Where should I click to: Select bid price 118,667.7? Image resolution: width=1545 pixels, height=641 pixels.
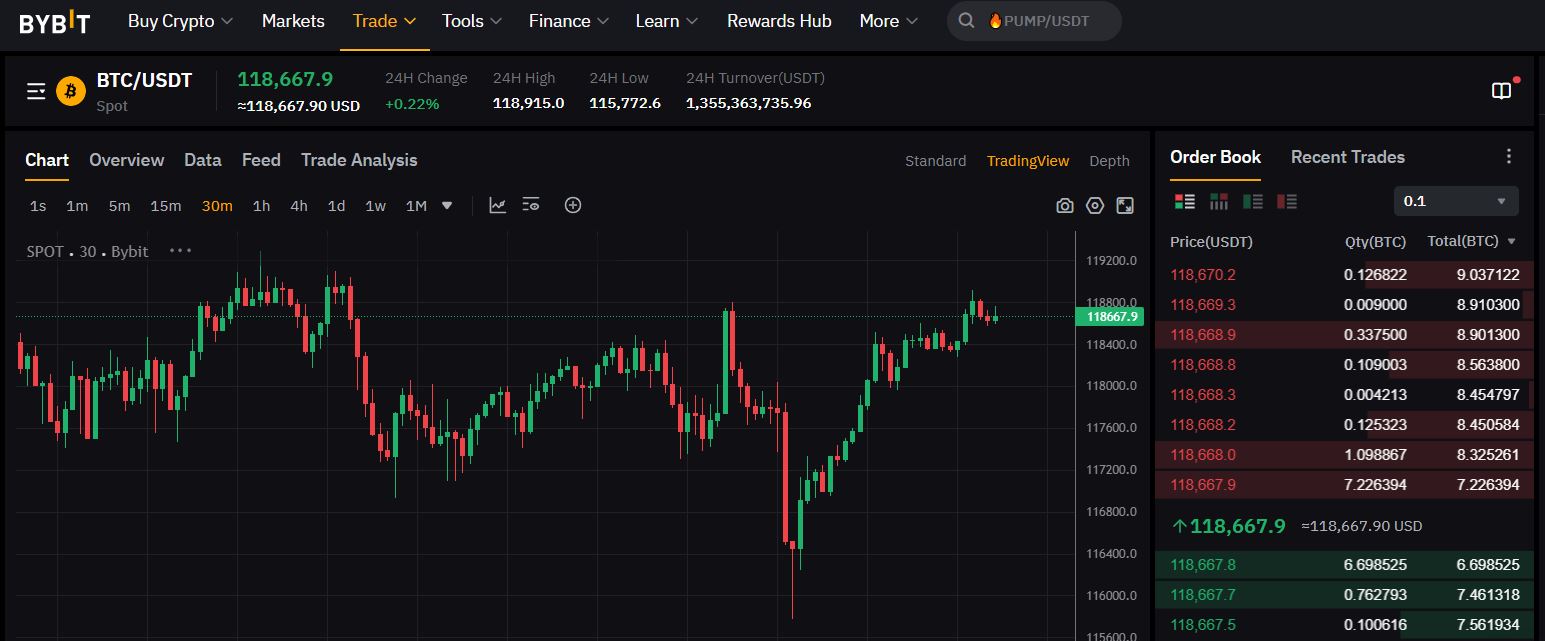point(1203,595)
